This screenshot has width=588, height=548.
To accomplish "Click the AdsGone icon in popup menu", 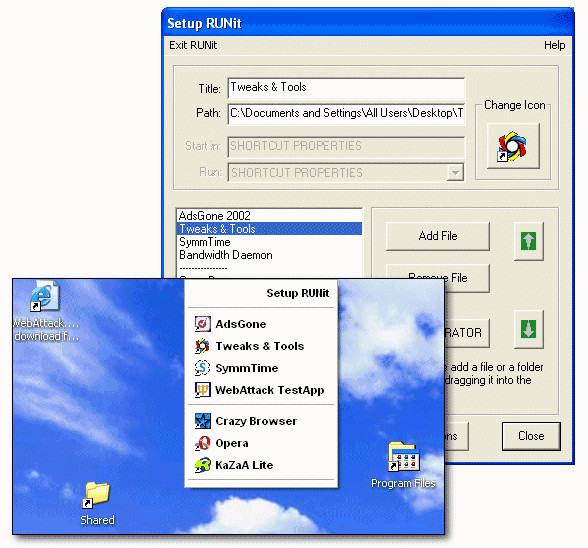I will tap(202, 324).
